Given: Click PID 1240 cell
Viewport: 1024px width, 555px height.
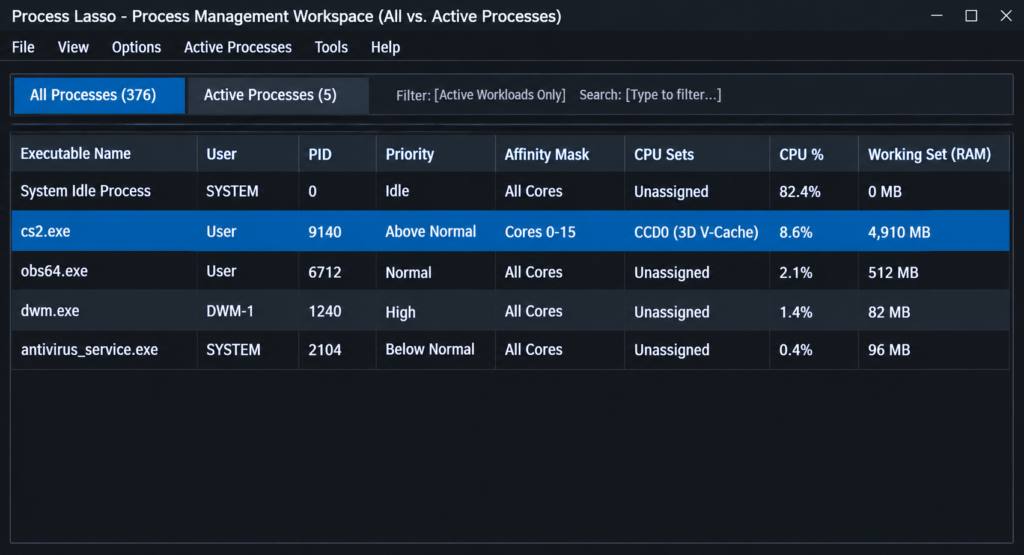Looking at the screenshot, I should pos(325,311).
